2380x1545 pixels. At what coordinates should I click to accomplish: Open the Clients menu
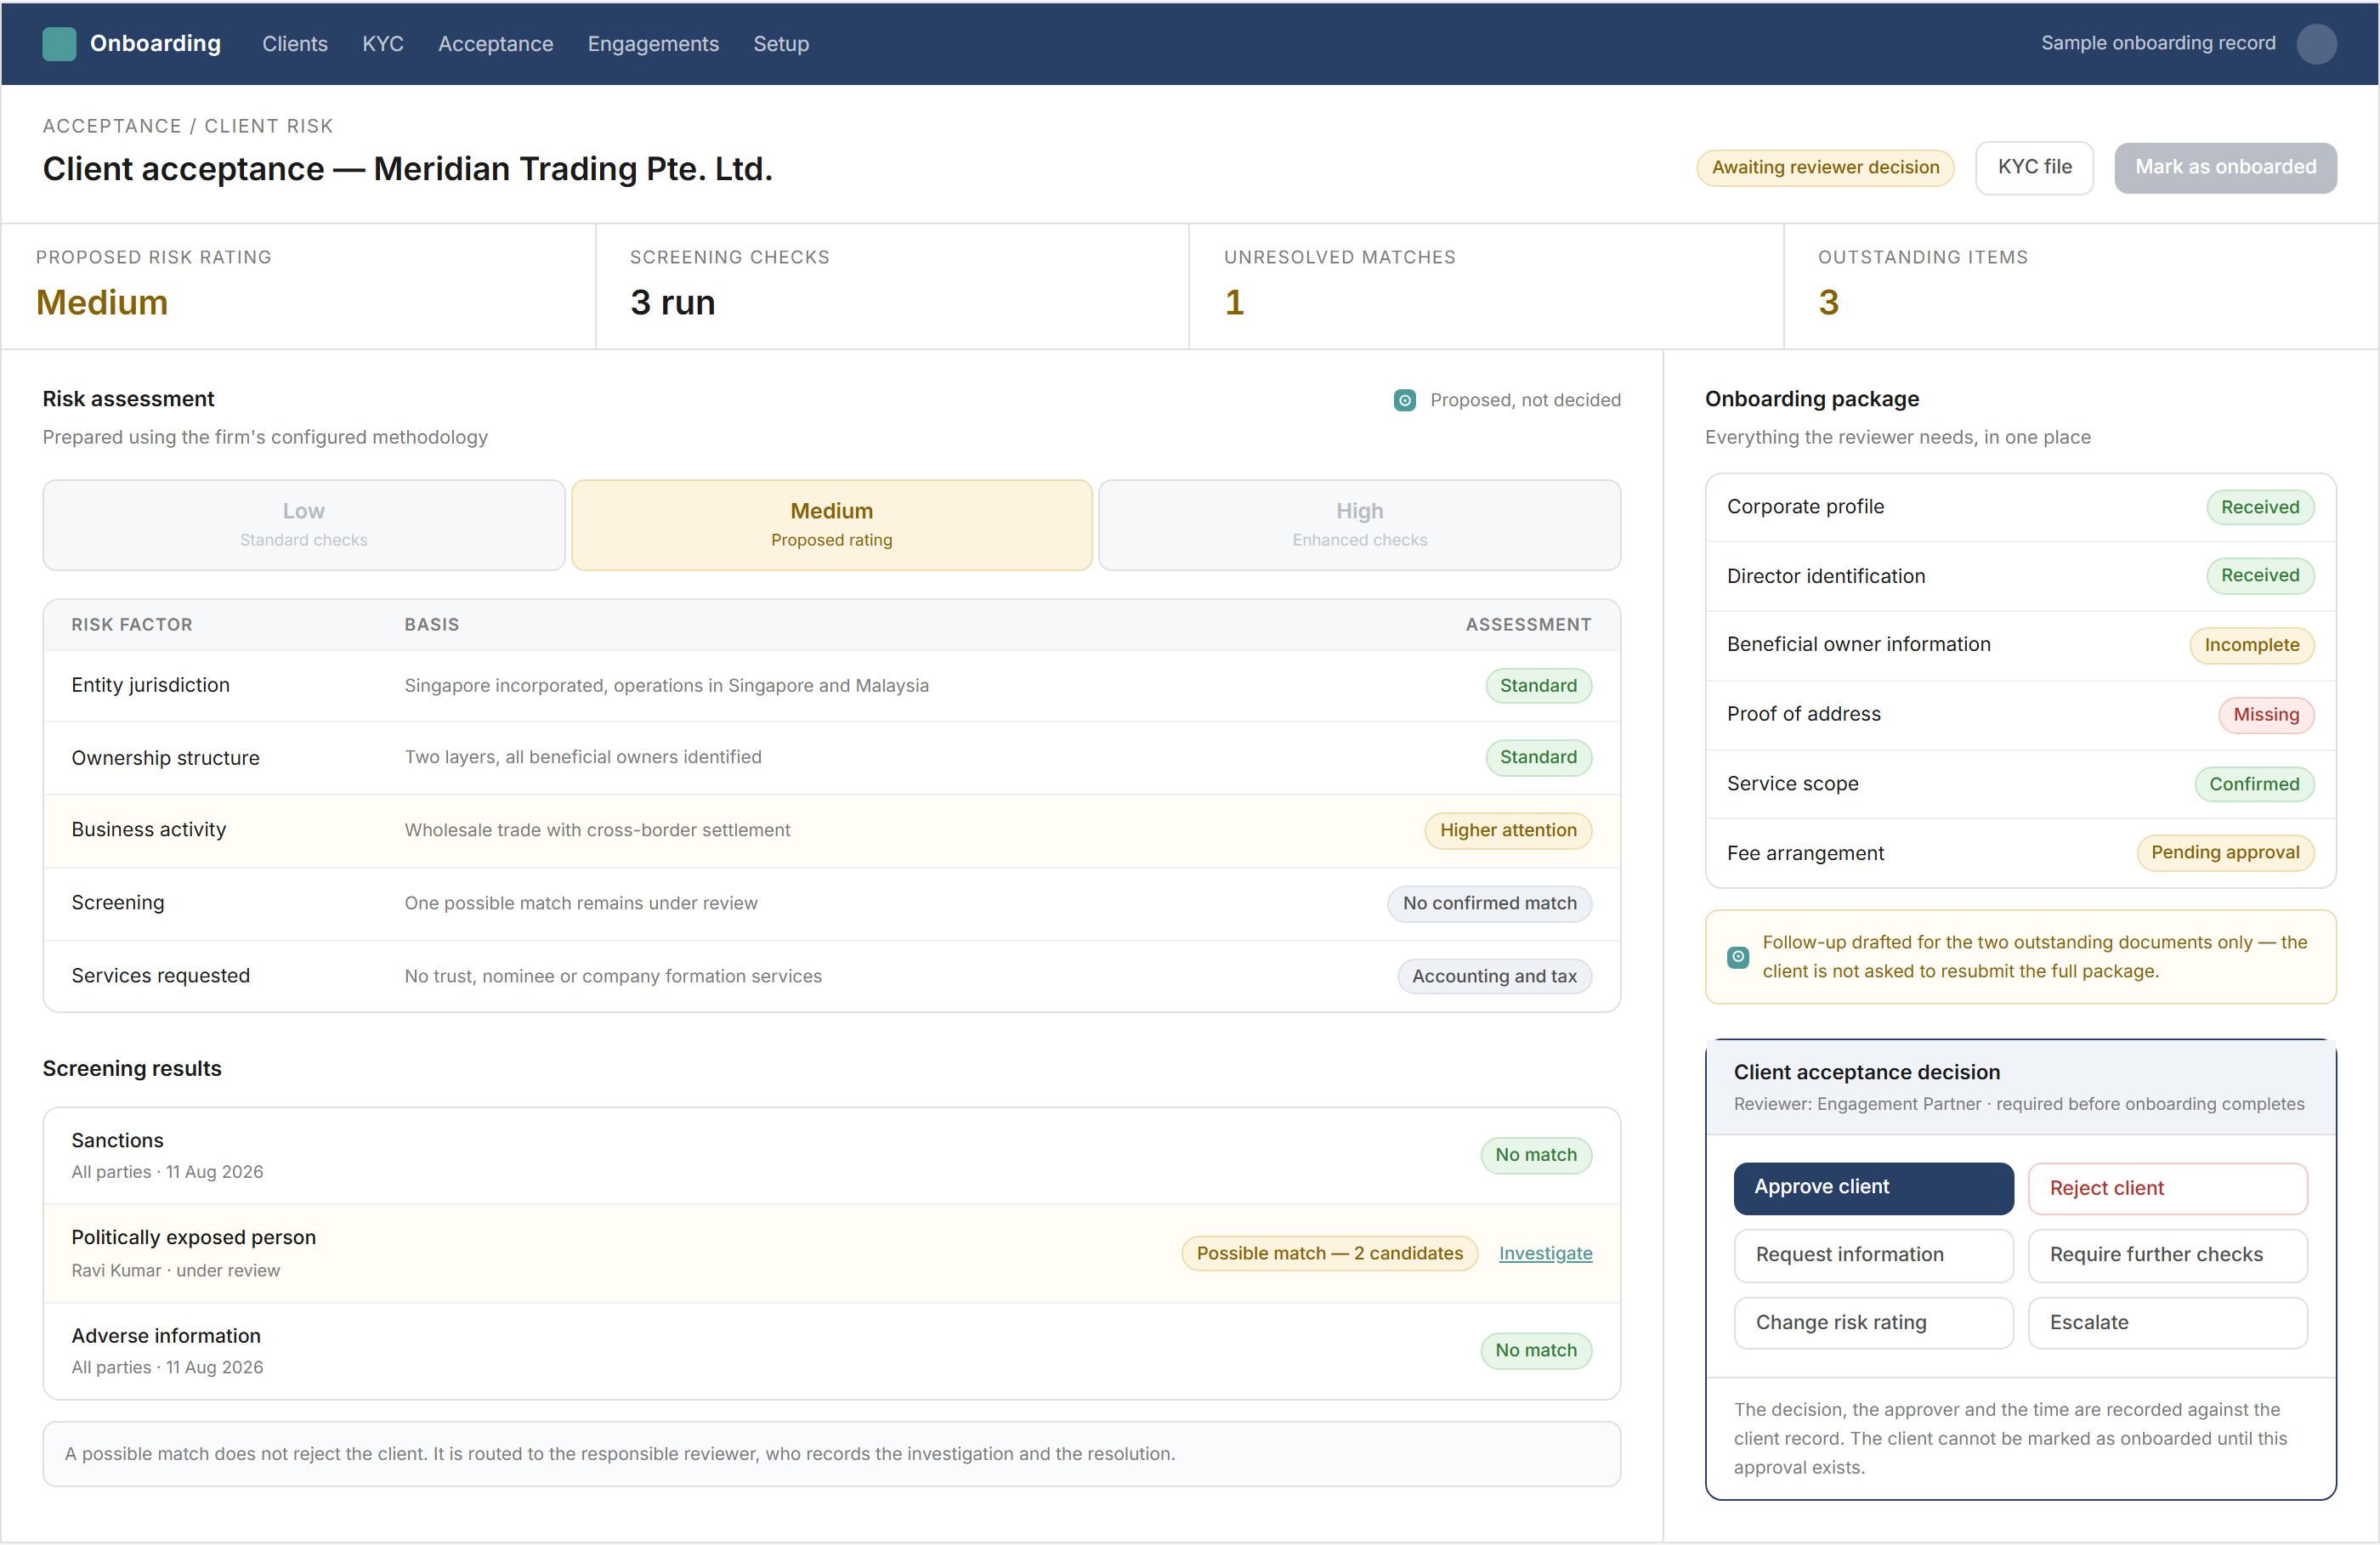pos(295,44)
